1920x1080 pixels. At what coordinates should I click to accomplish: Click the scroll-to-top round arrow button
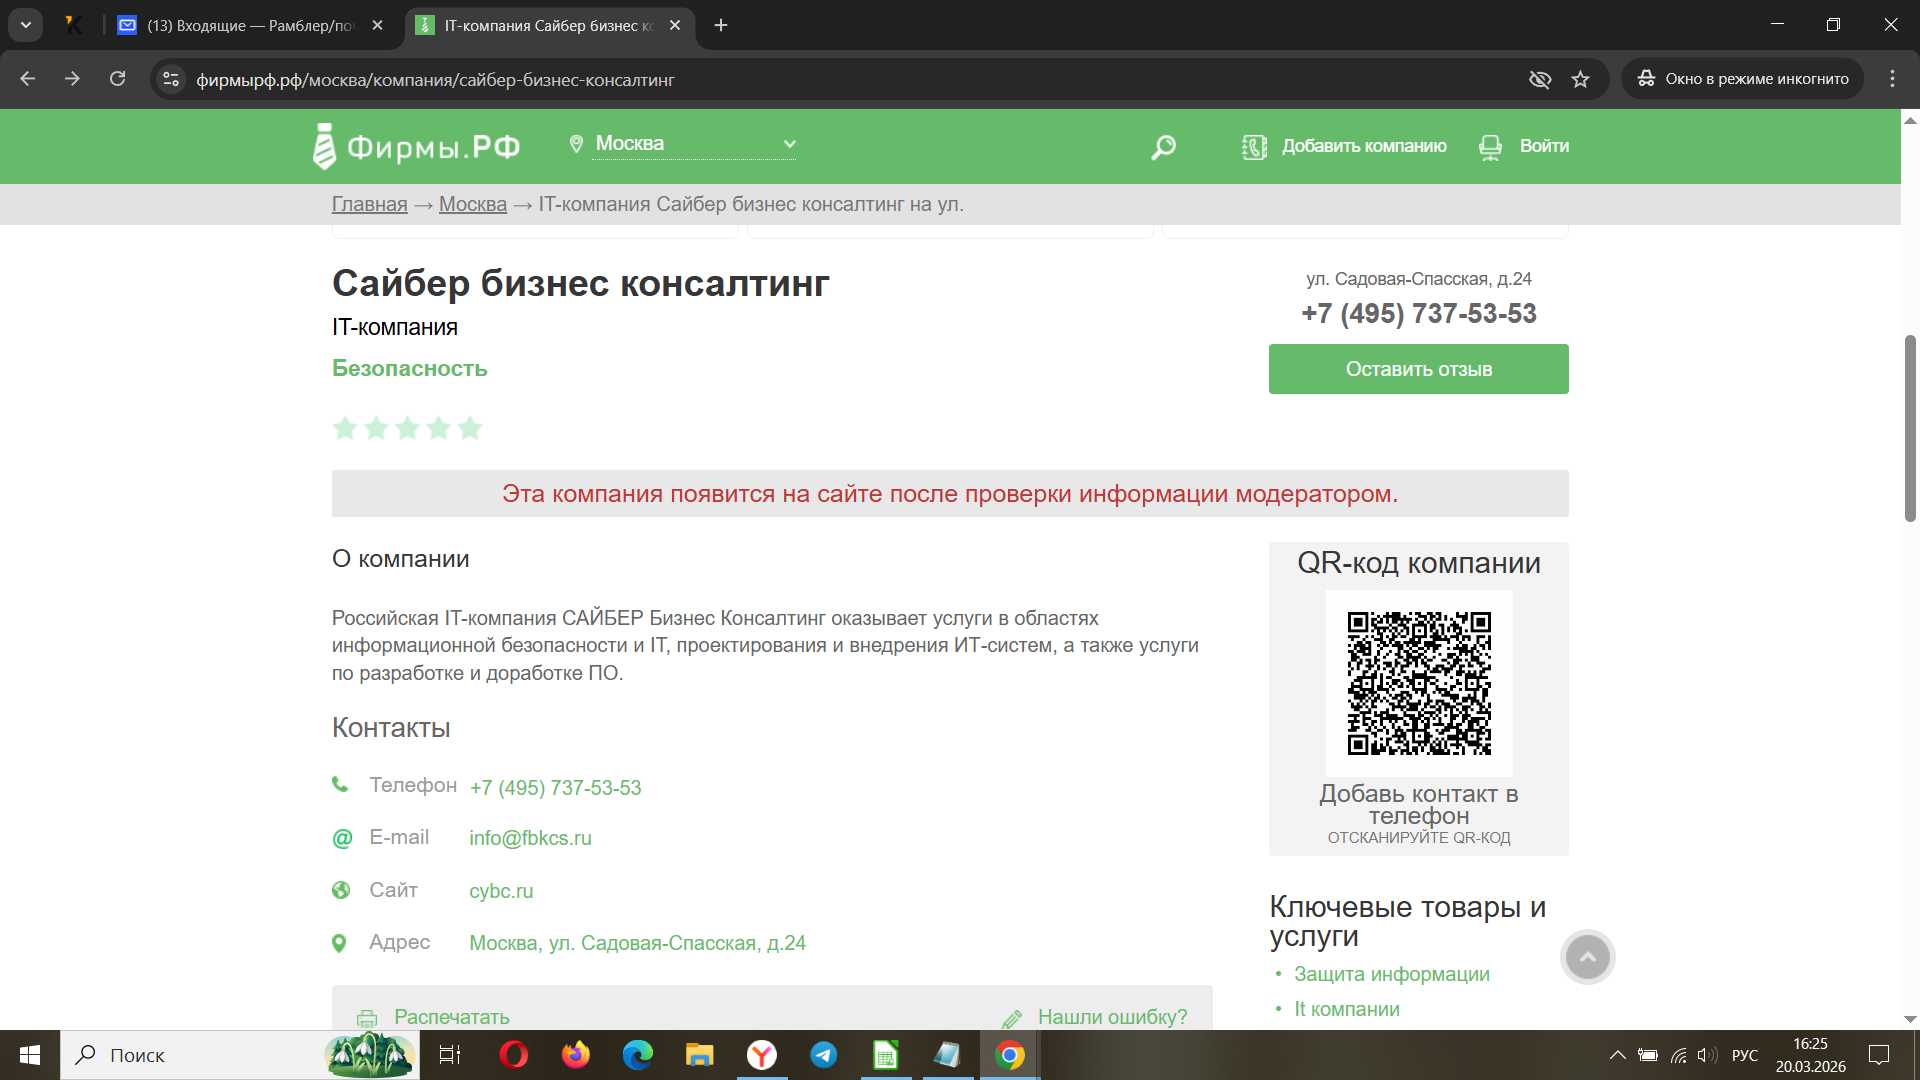(1587, 957)
